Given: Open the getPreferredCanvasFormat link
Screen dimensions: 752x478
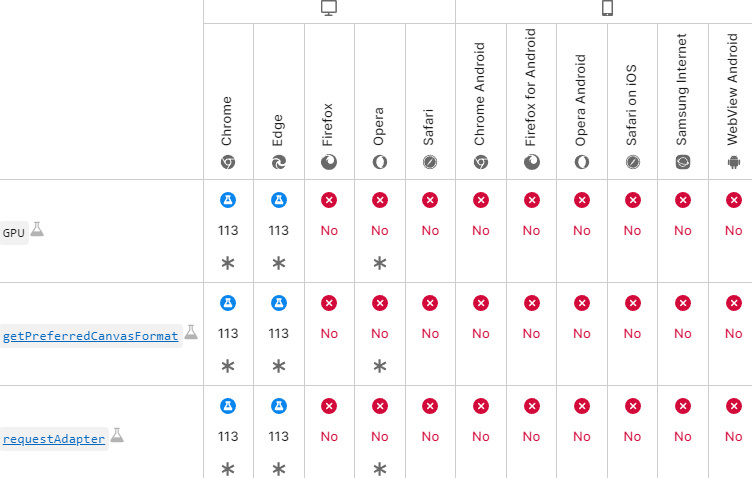Looking at the screenshot, I should point(90,336).
